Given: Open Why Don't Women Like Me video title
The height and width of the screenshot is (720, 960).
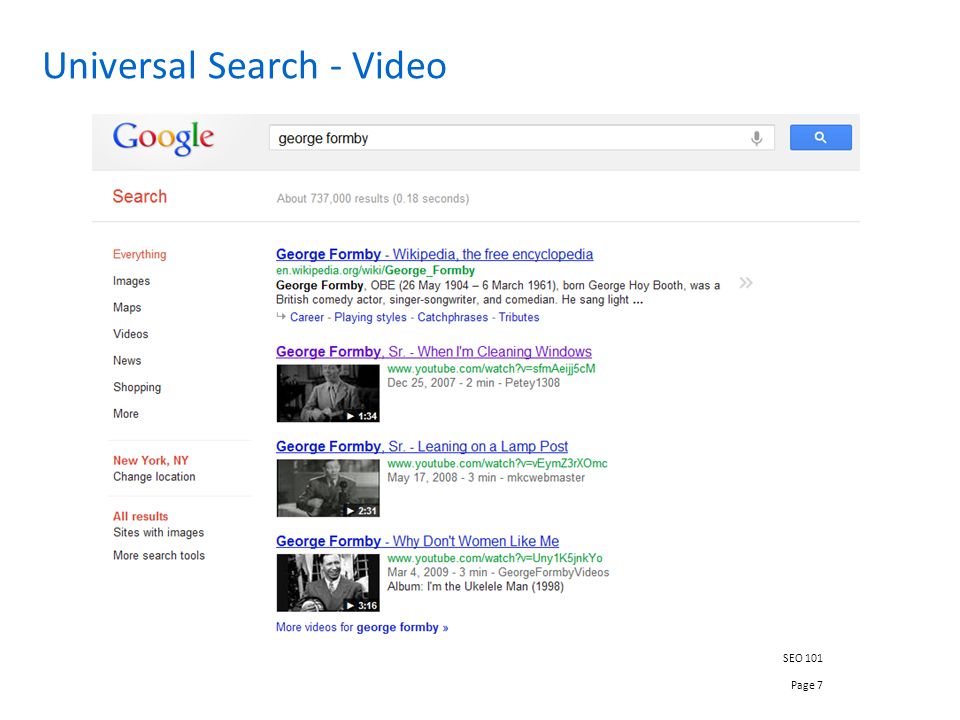Looking at the screenshot, I should point(417,541).
